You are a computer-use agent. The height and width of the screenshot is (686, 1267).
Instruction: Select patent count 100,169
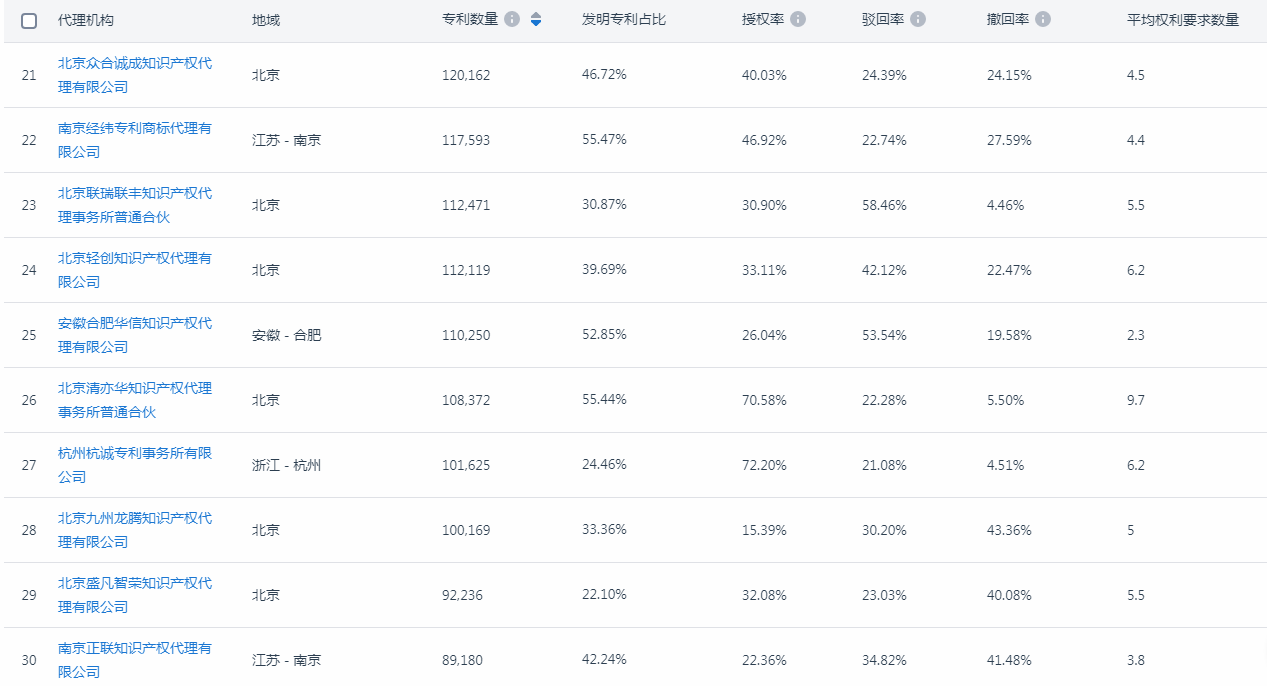click(466, 530)
